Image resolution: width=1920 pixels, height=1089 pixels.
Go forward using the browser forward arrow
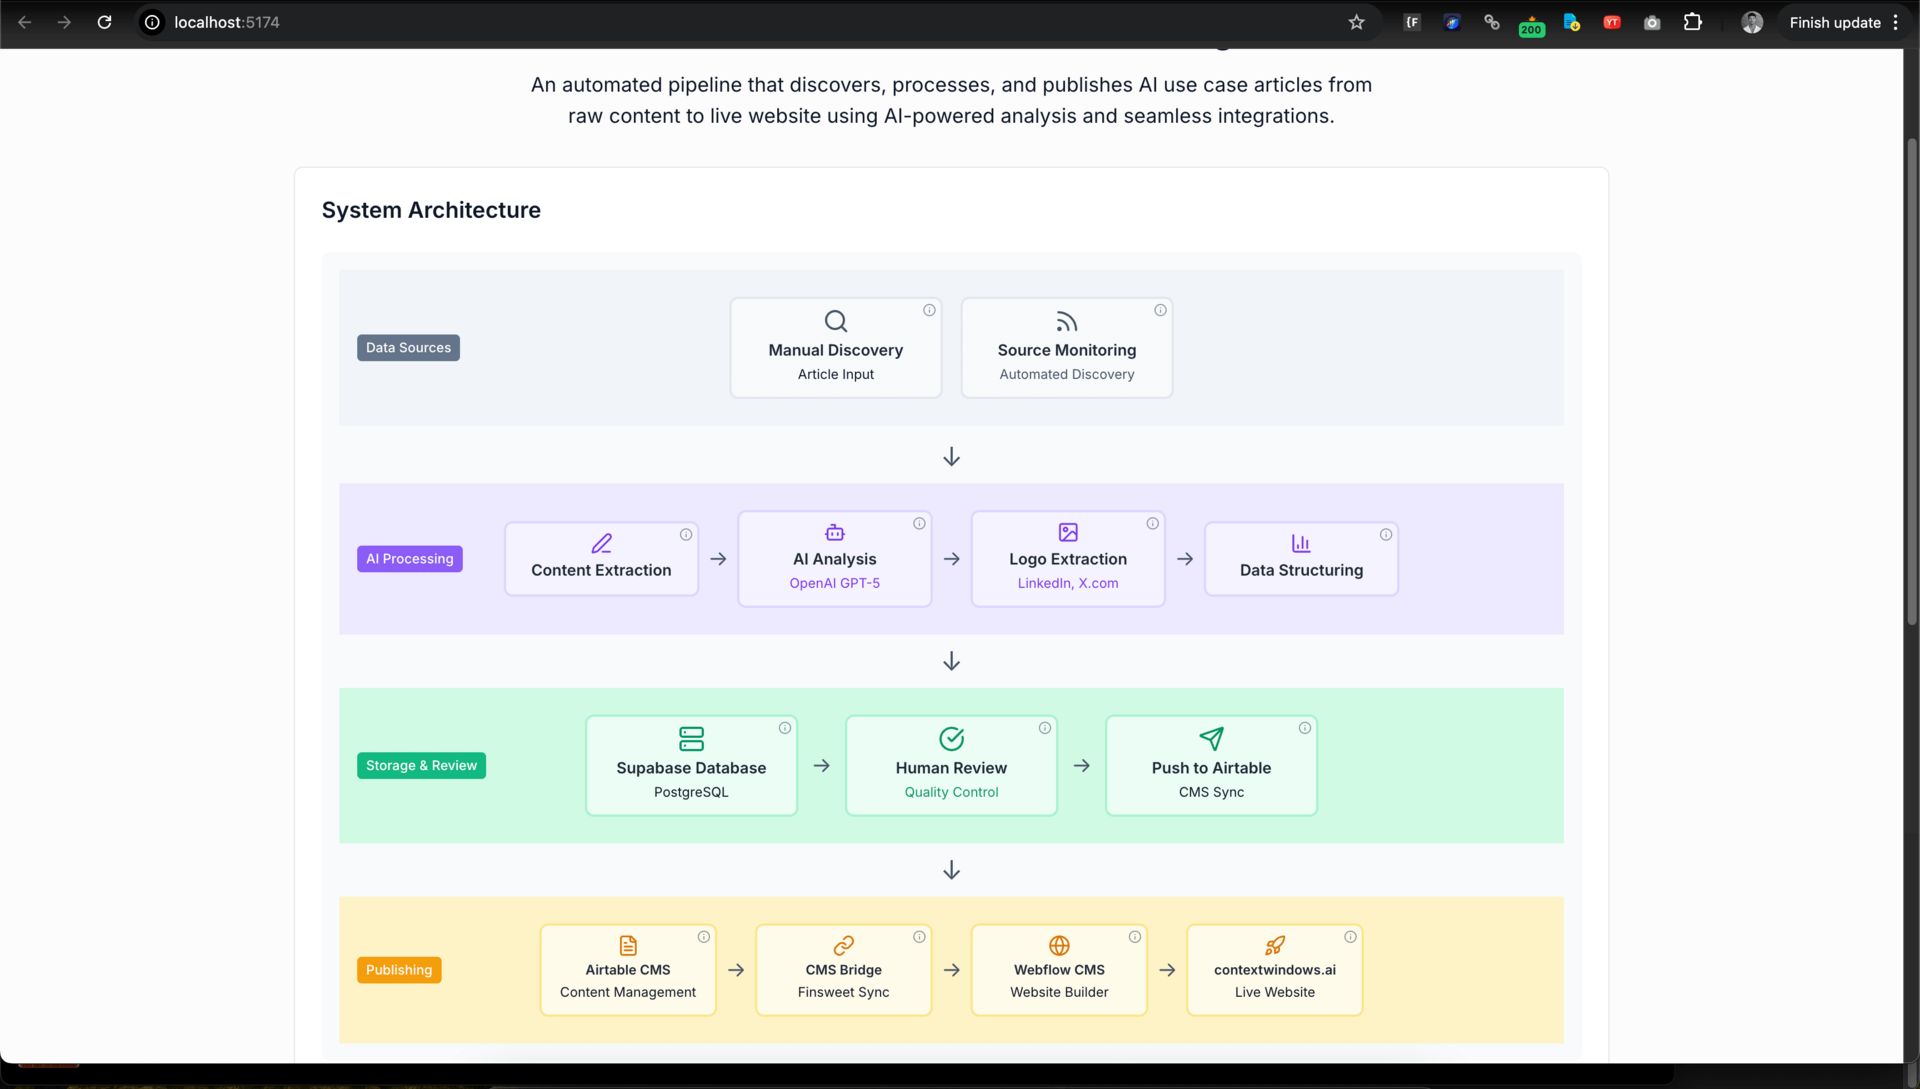(x=64, y=22)
